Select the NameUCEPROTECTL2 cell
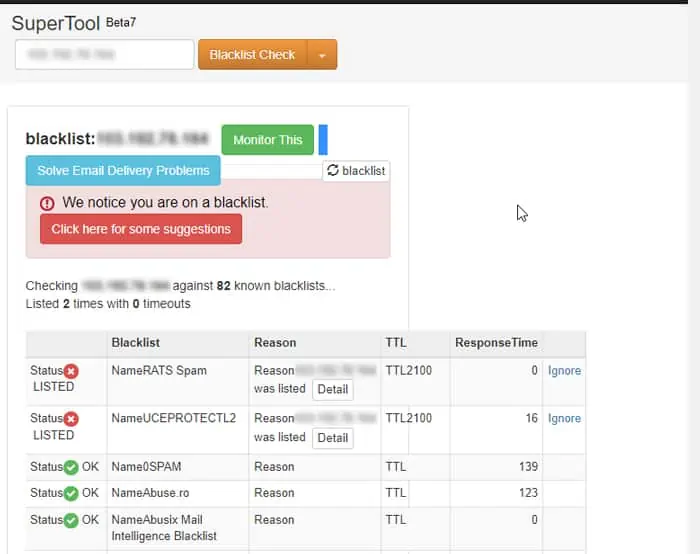 [x=178, y=430]
